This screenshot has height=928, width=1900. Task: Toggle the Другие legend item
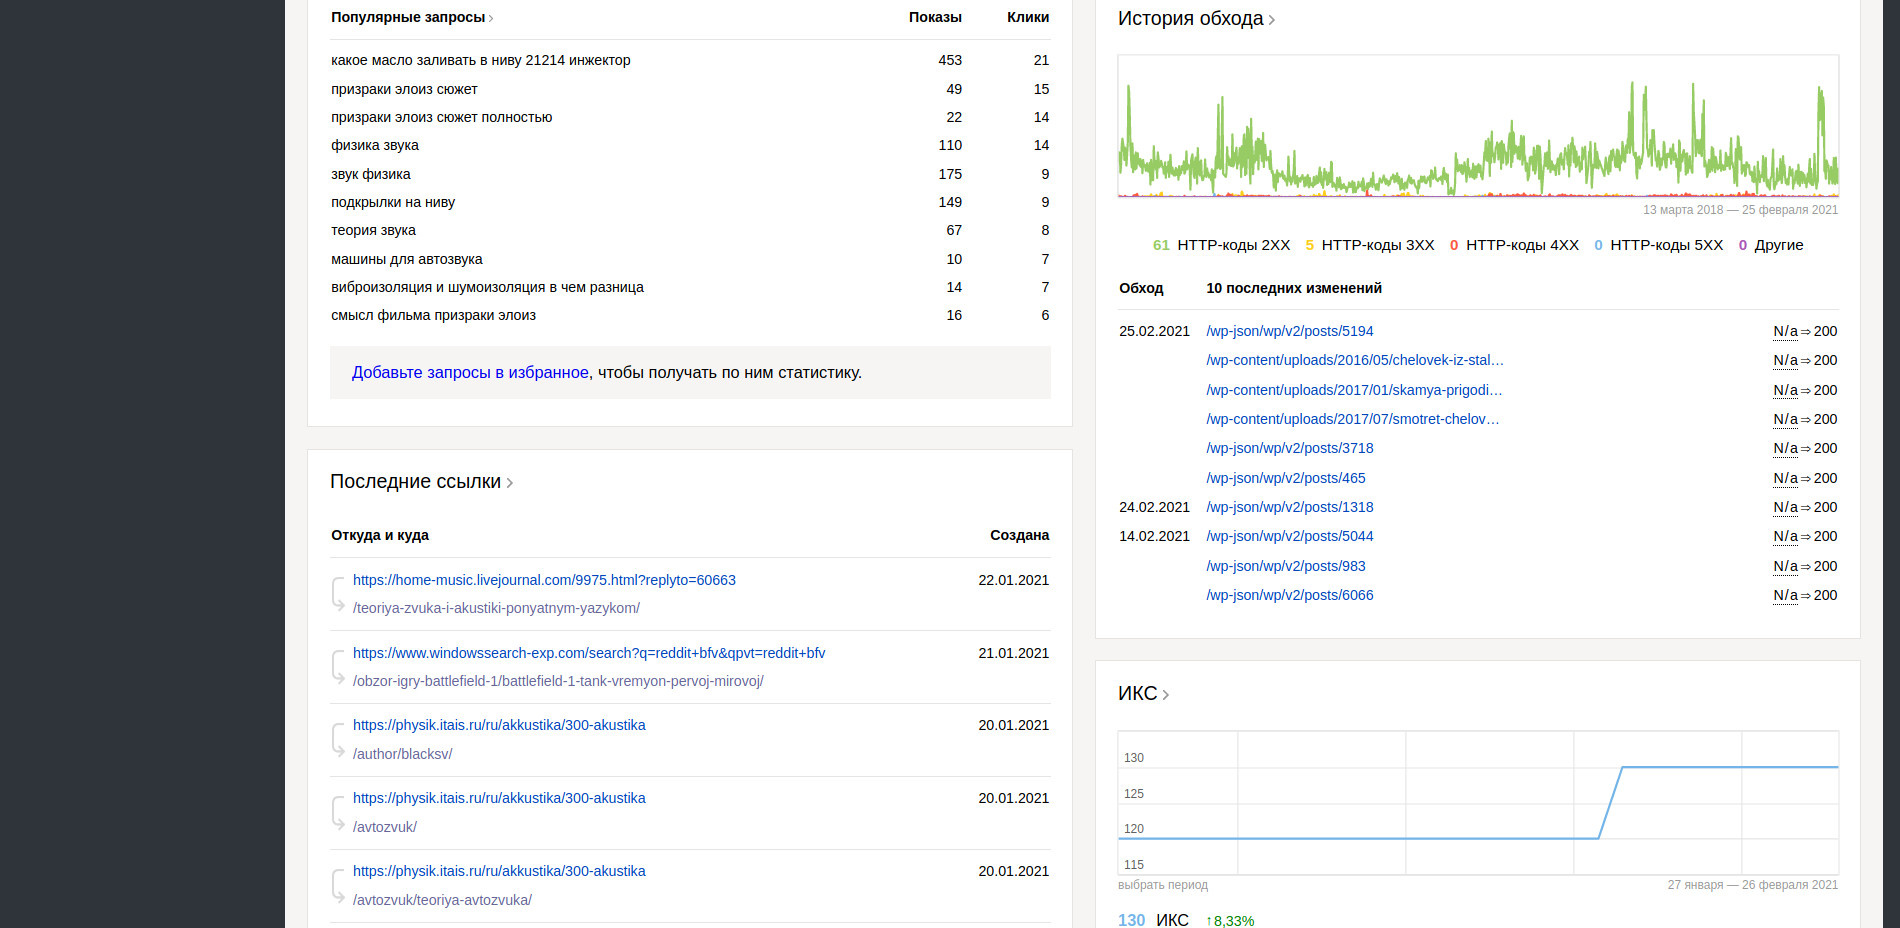coord(1771,245)
